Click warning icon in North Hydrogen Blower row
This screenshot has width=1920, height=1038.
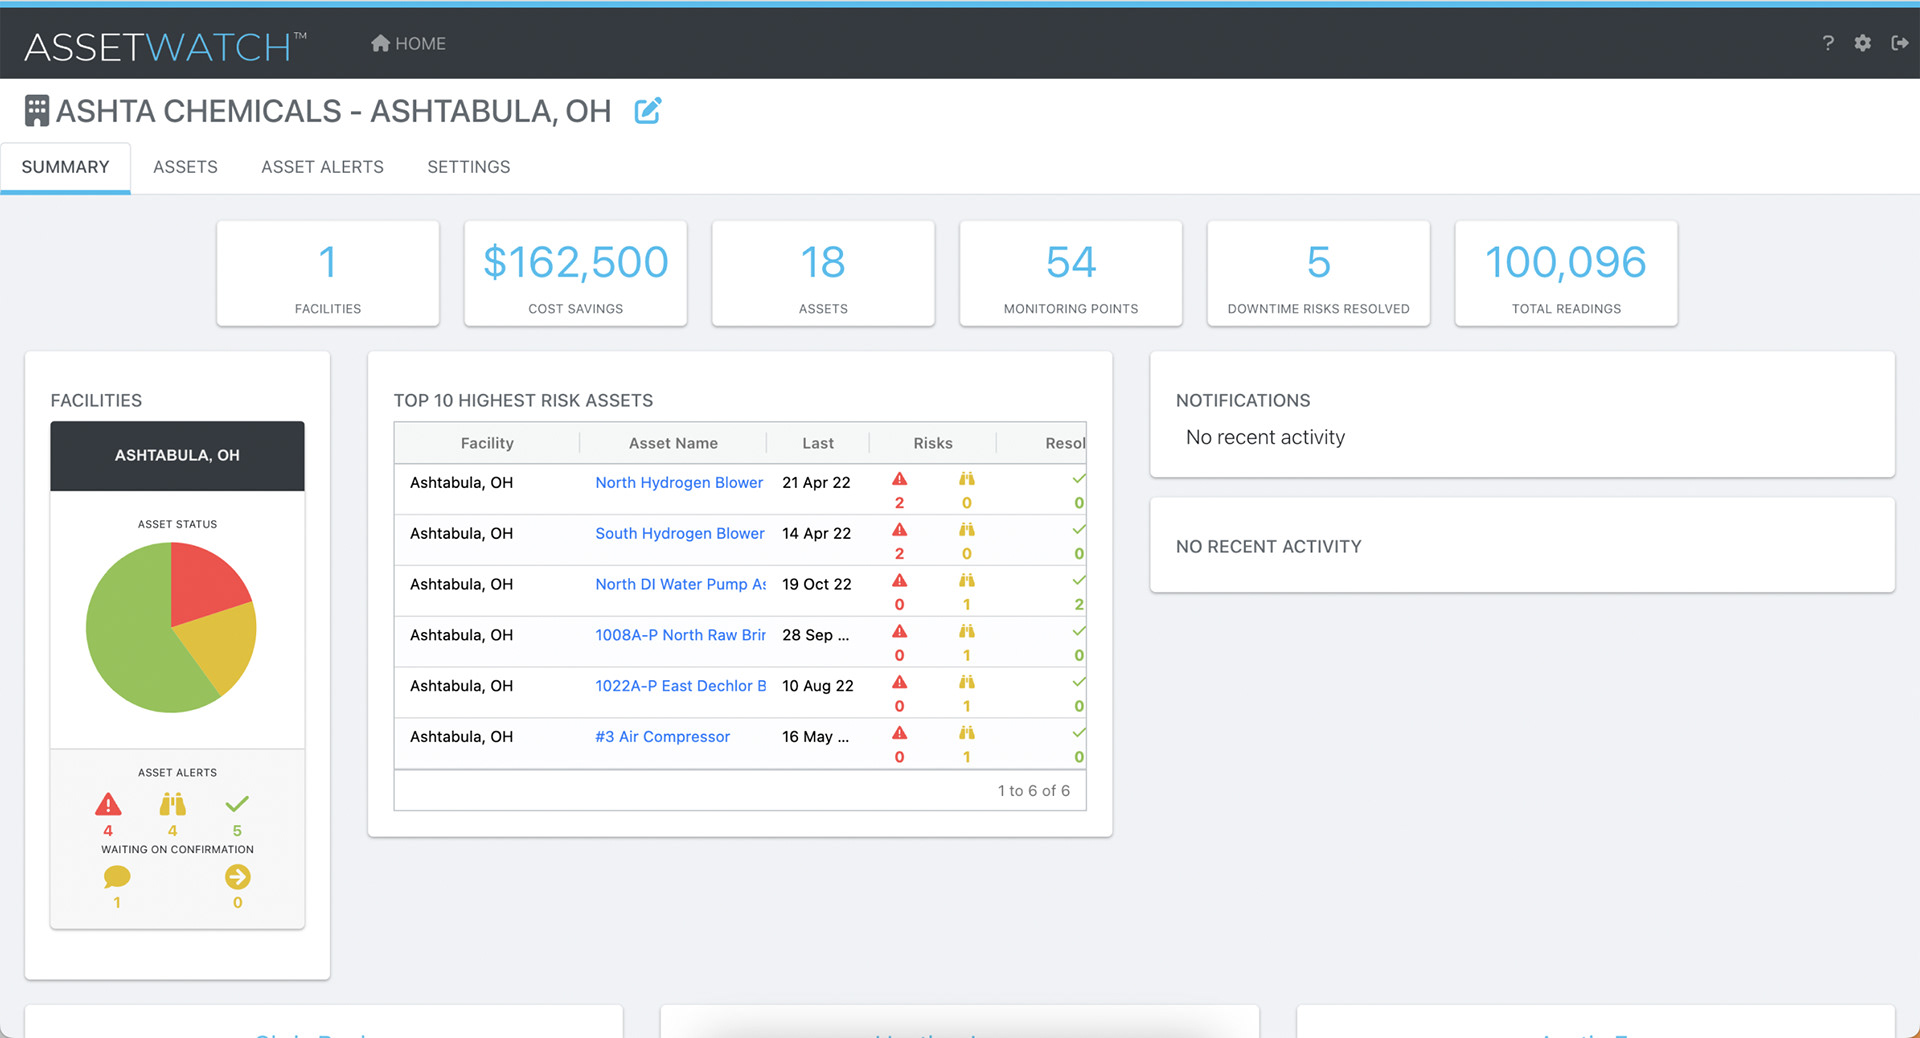point(900,479)
